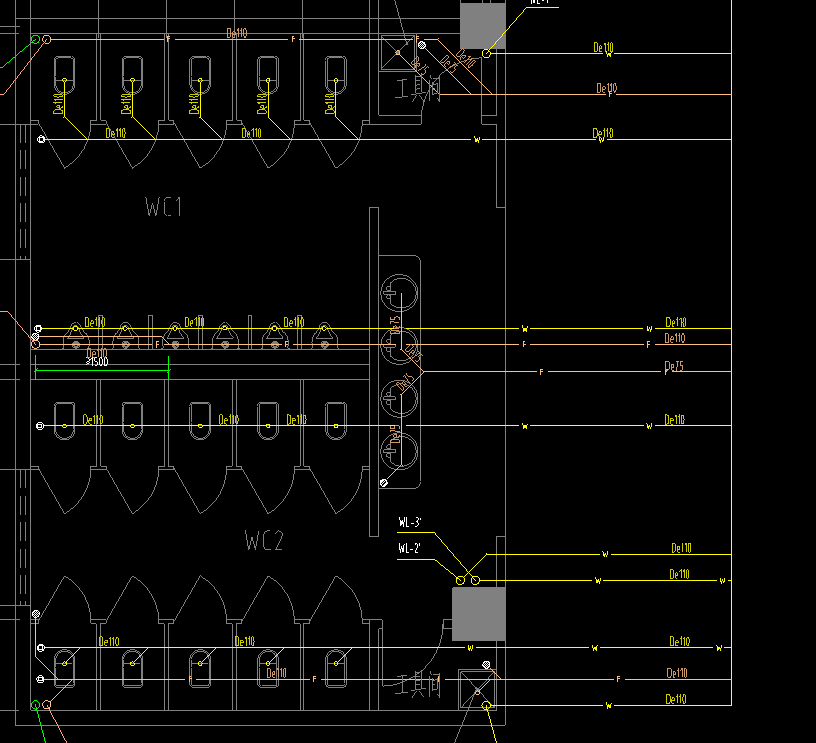The height and width of the screenshot is (743, 816).
Task: Pick the green dimension line under ≥1500
Action: 102,370
